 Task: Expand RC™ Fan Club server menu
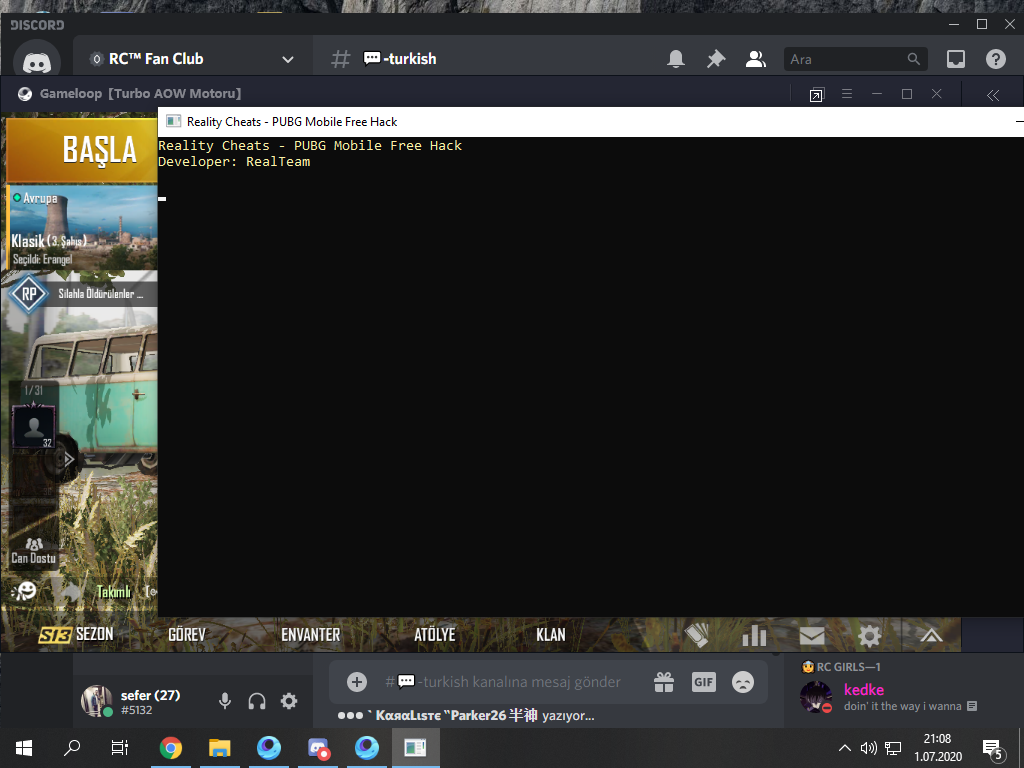287,59
